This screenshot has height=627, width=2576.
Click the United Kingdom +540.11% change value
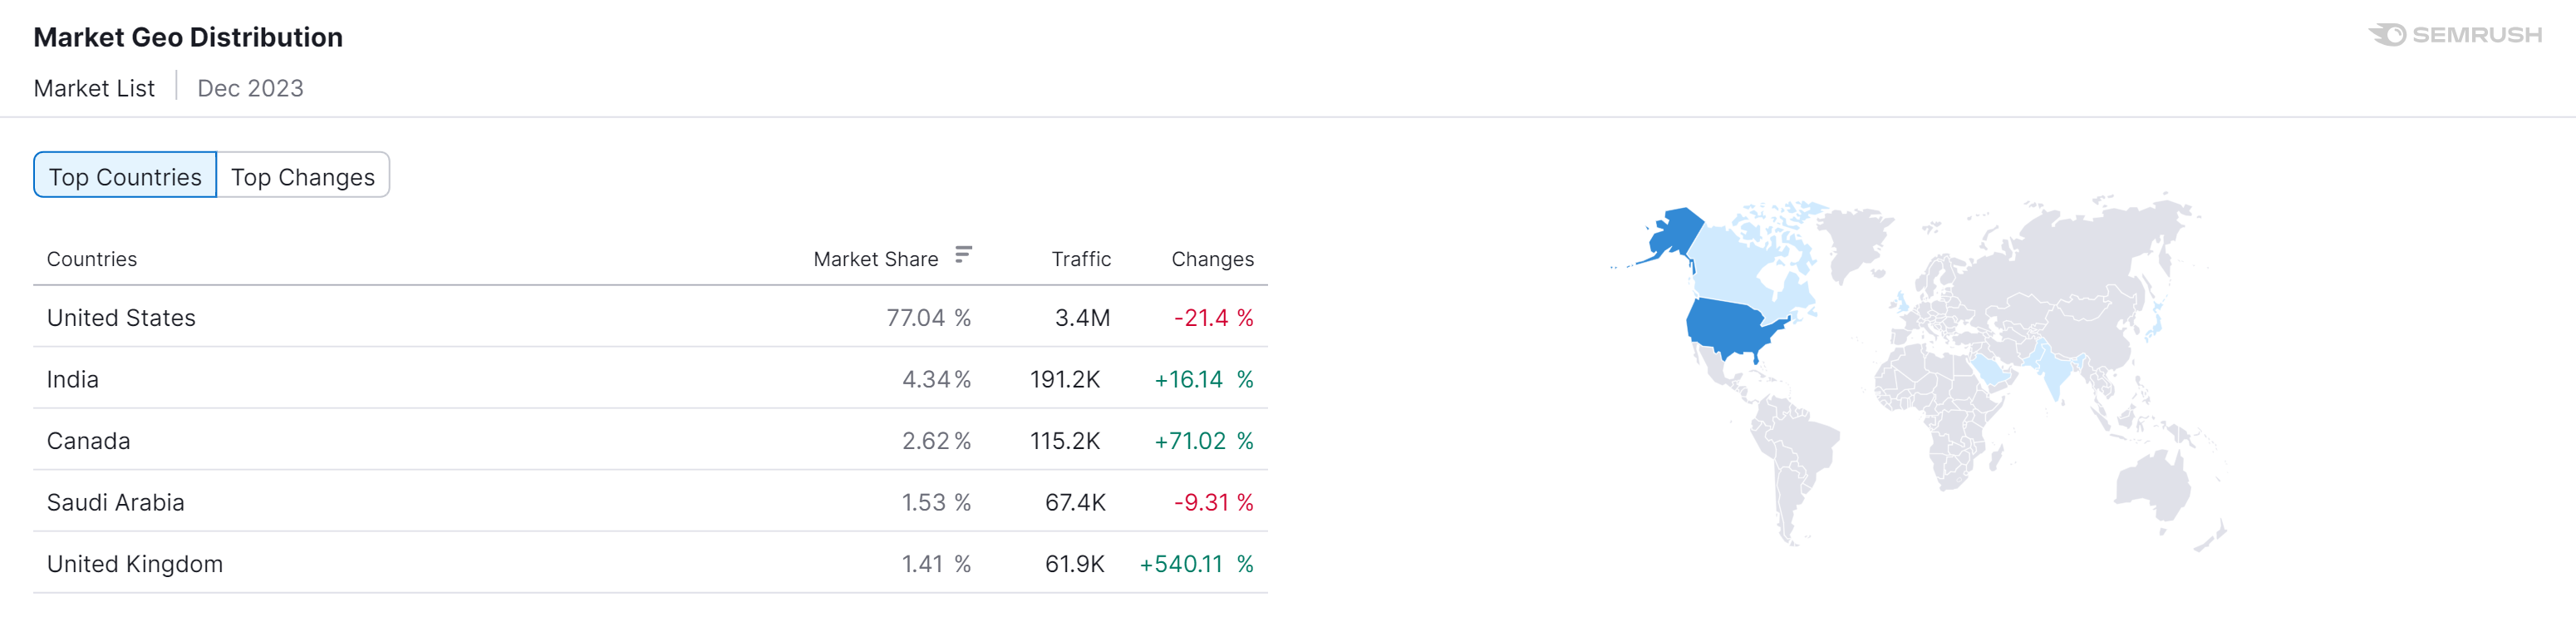1195,564
